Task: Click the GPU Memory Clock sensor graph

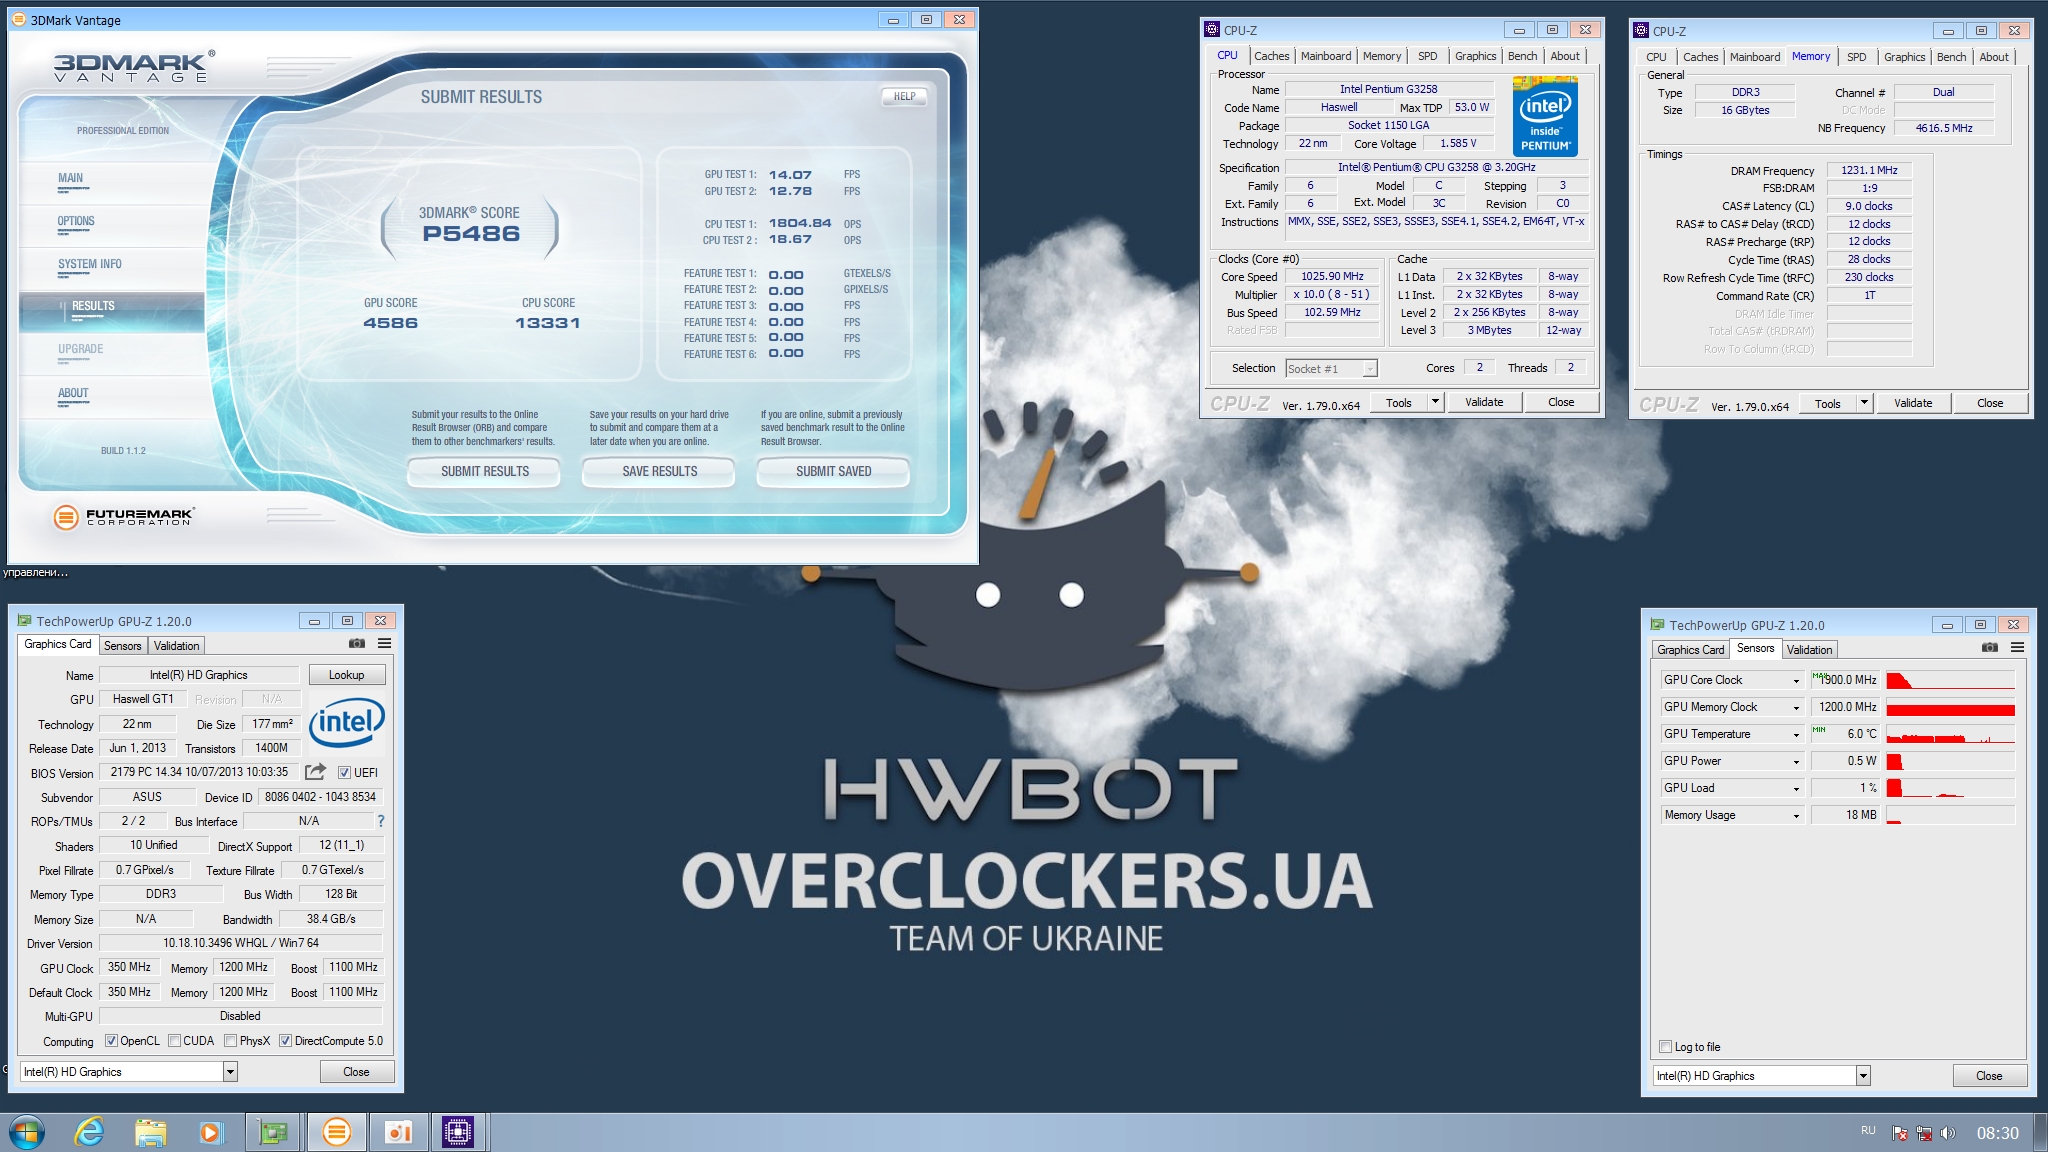Action: 1950,707
